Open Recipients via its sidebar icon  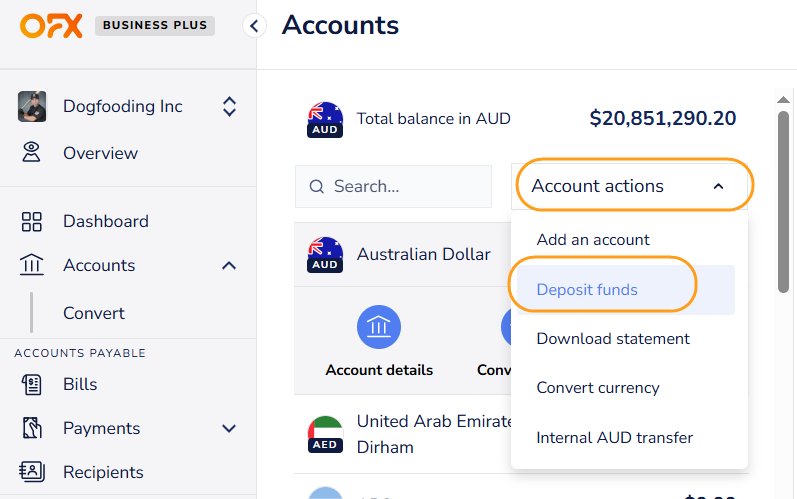click(x=32, y=472)
